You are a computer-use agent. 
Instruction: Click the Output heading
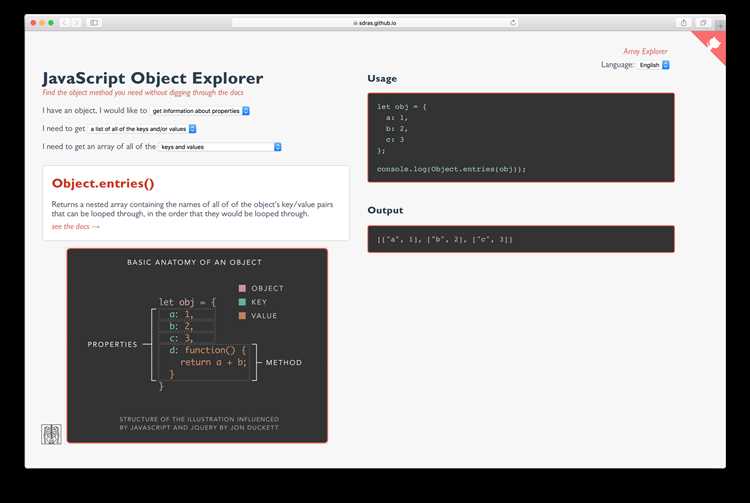(x=385, y=210)
